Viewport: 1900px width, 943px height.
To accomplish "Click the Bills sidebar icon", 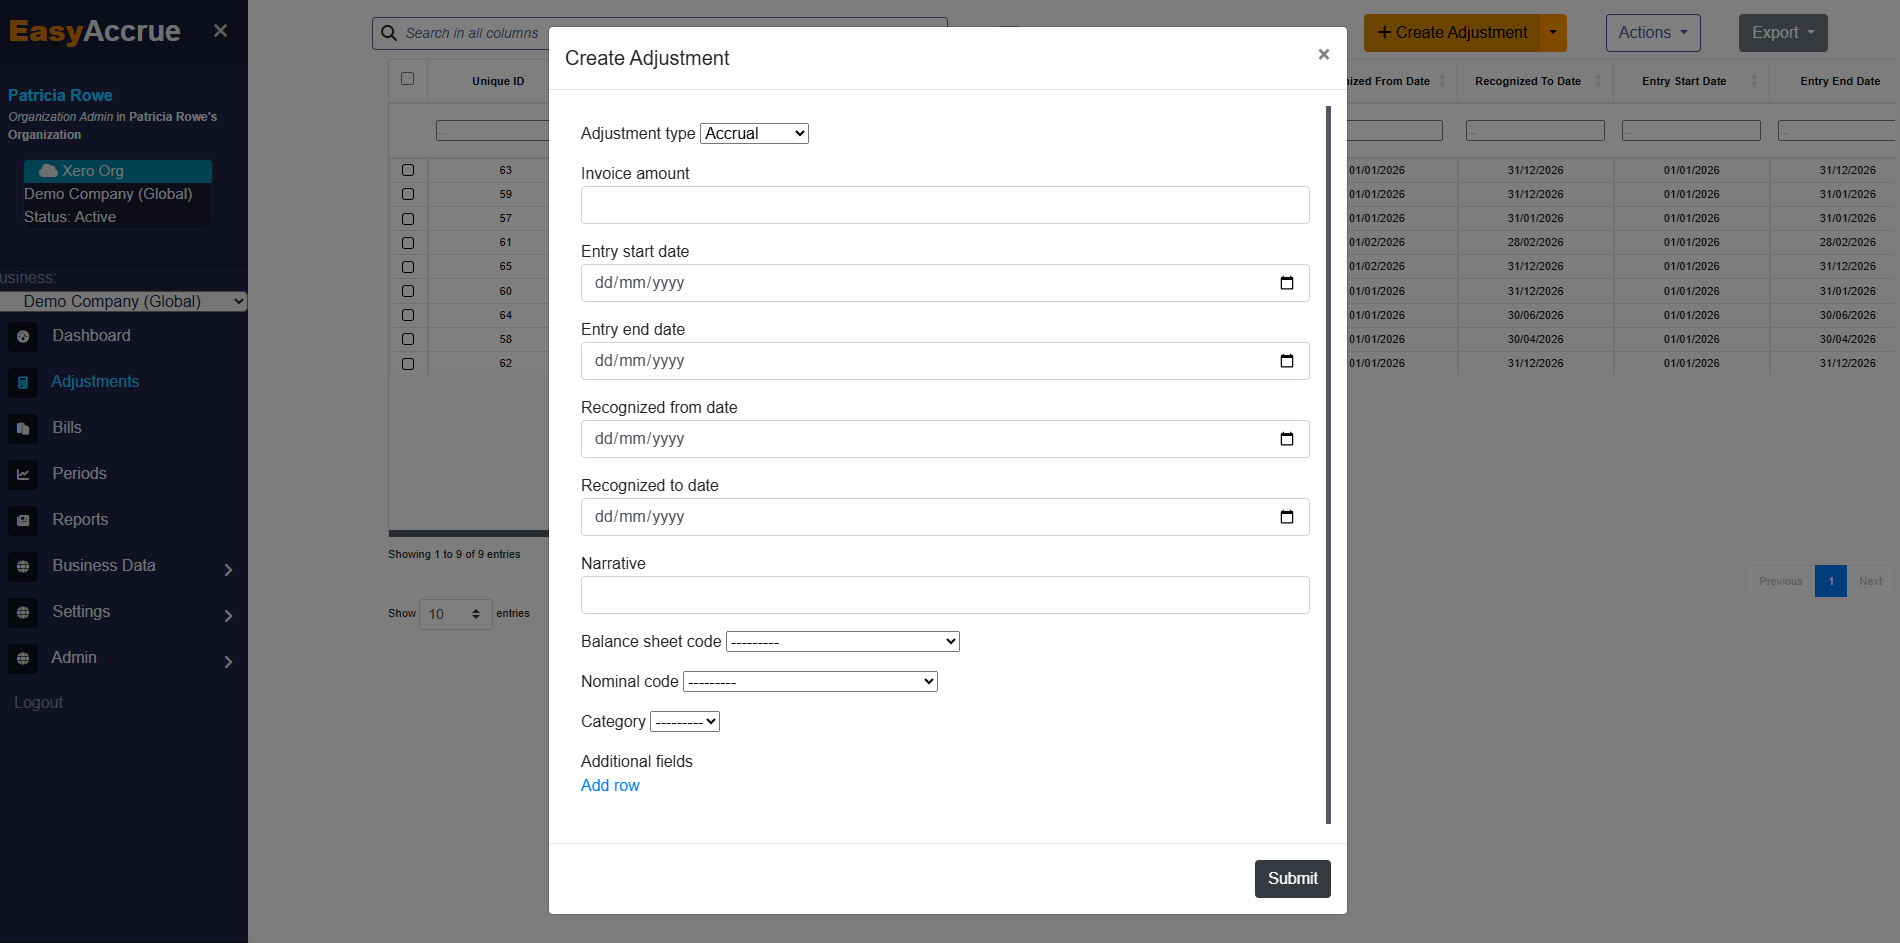I will tap(23, 429).
